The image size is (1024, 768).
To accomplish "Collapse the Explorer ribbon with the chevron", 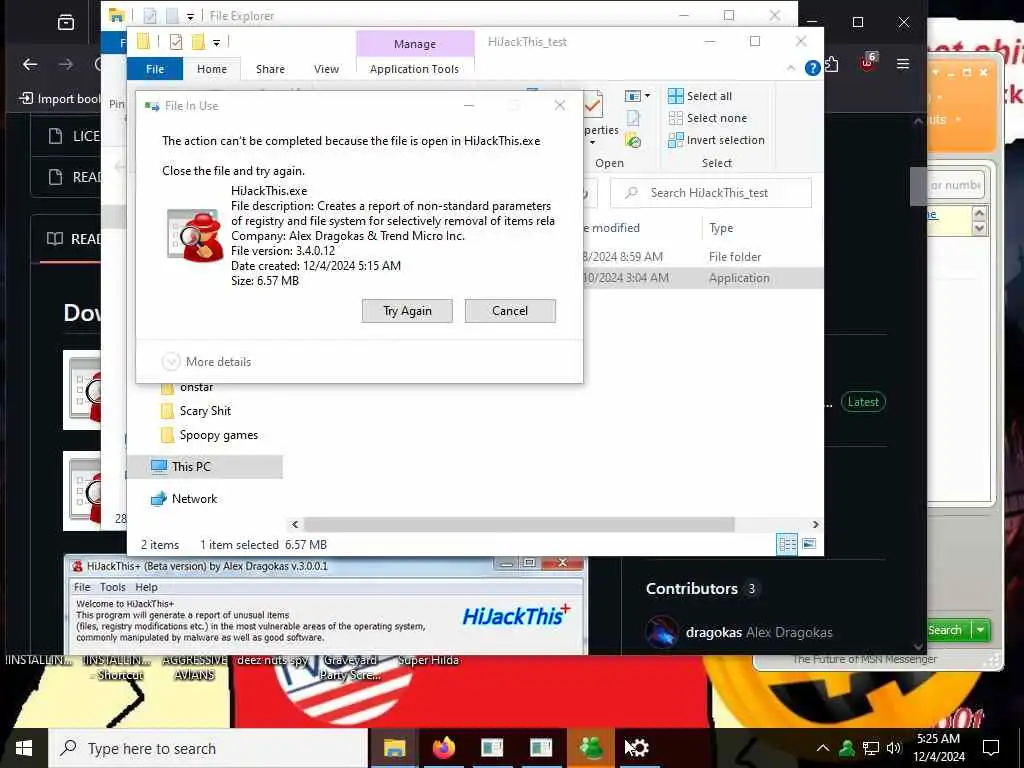I will [791, 68].
